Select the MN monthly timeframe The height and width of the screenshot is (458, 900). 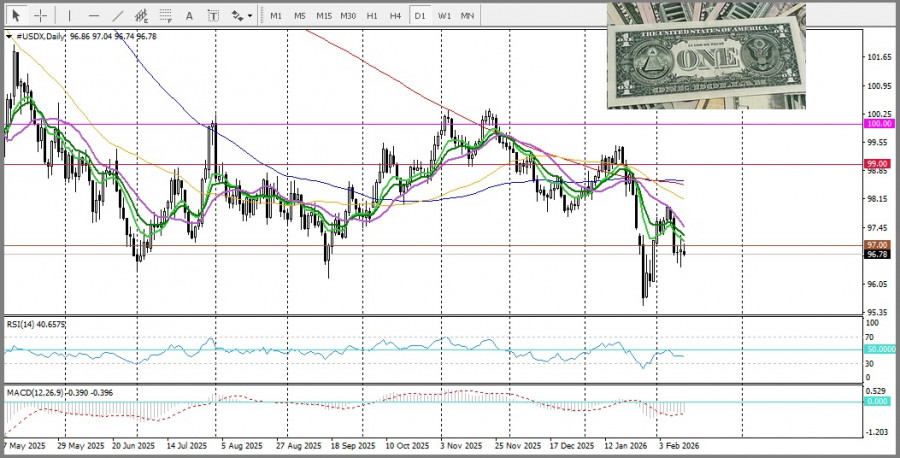tap(468, 16)
